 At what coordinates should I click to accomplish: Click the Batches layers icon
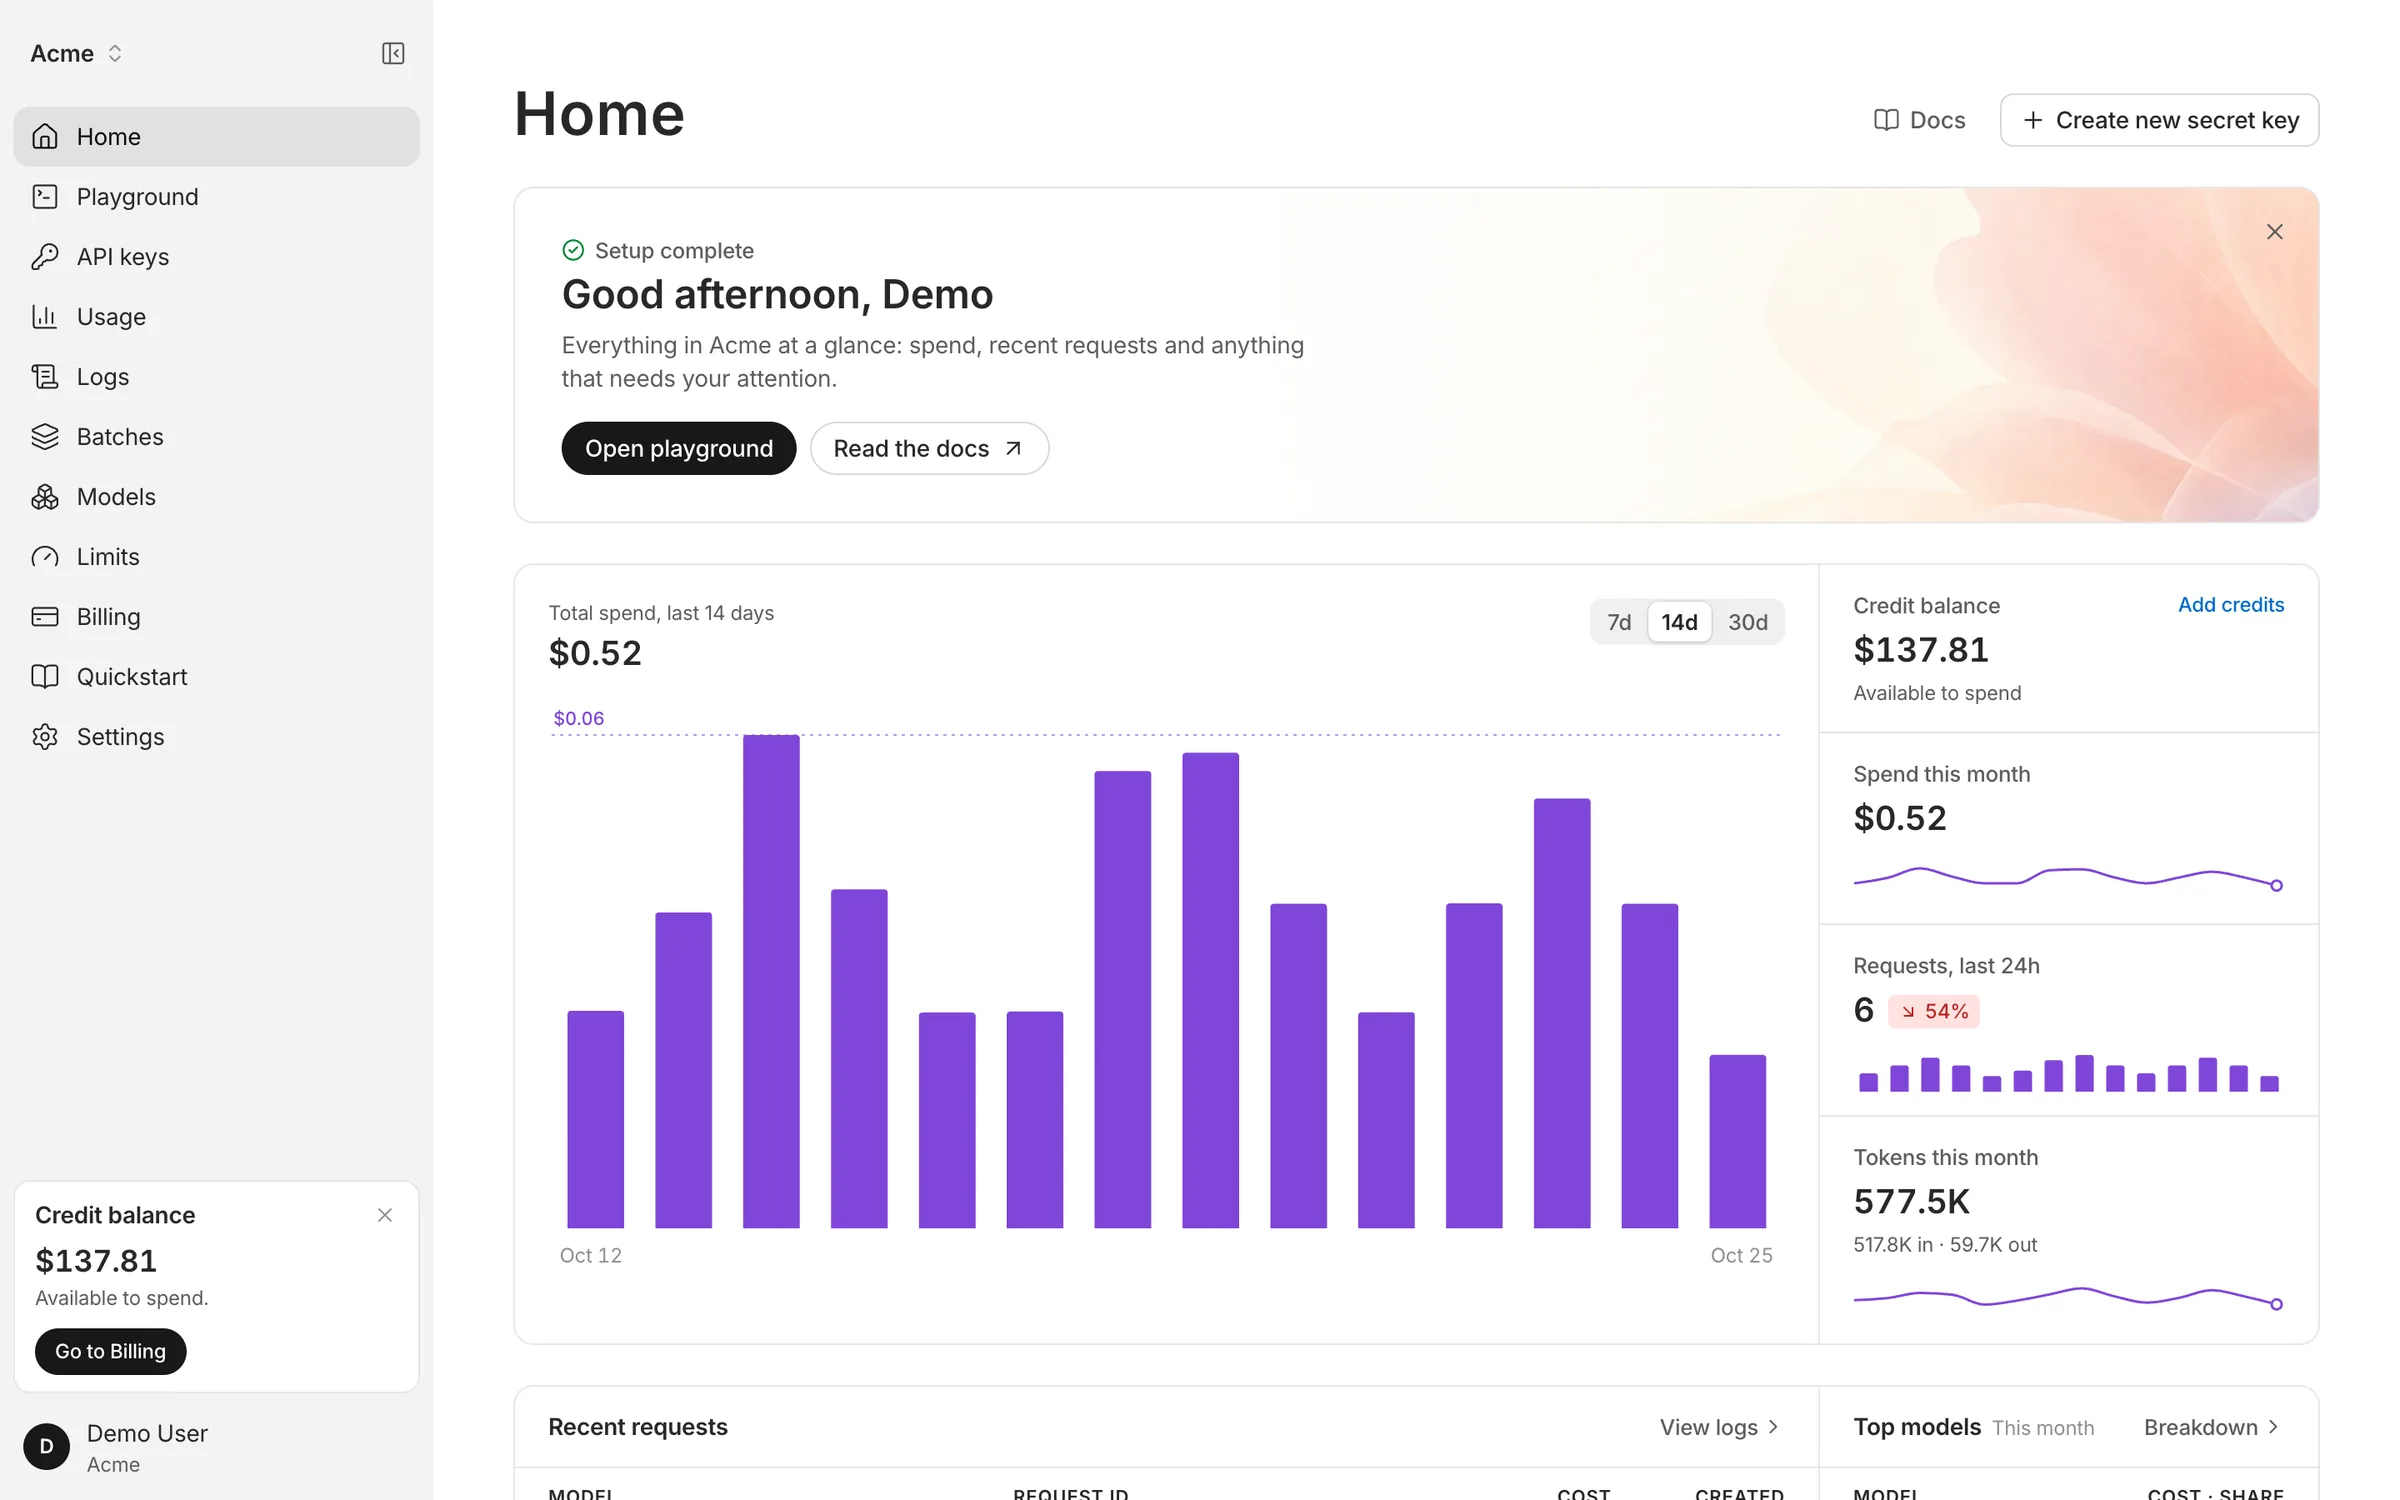(x=45, y=436)
